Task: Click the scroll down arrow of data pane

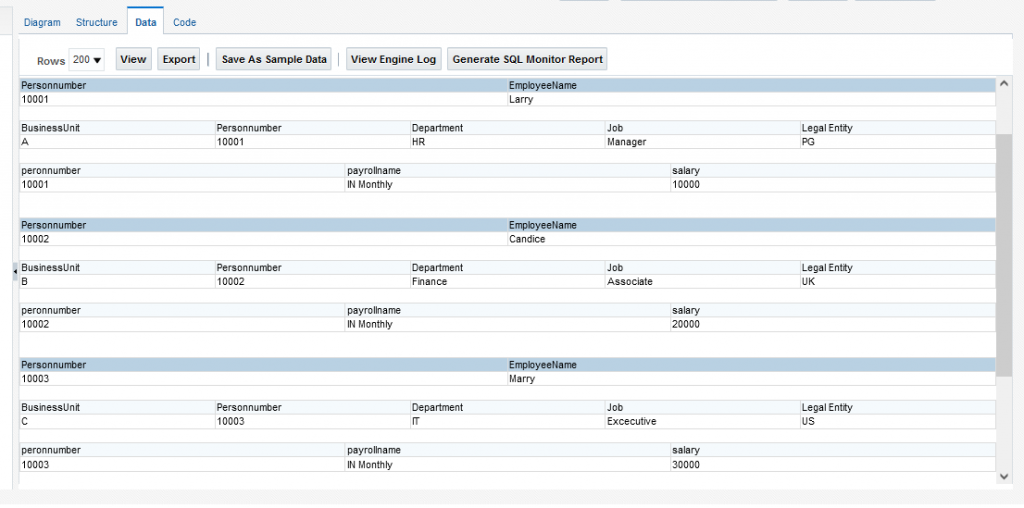Action: pyautogui.click(x=1004, y=477)
